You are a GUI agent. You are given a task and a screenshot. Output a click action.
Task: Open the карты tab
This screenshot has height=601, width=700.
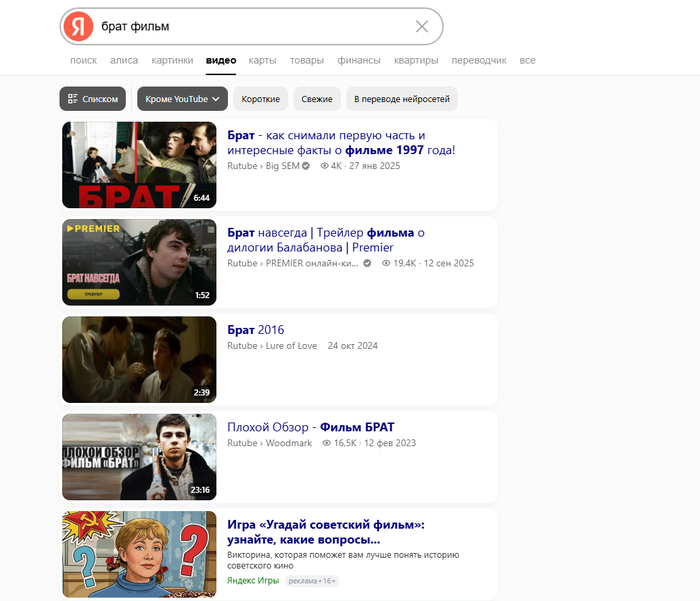click(x=262, y=60)
